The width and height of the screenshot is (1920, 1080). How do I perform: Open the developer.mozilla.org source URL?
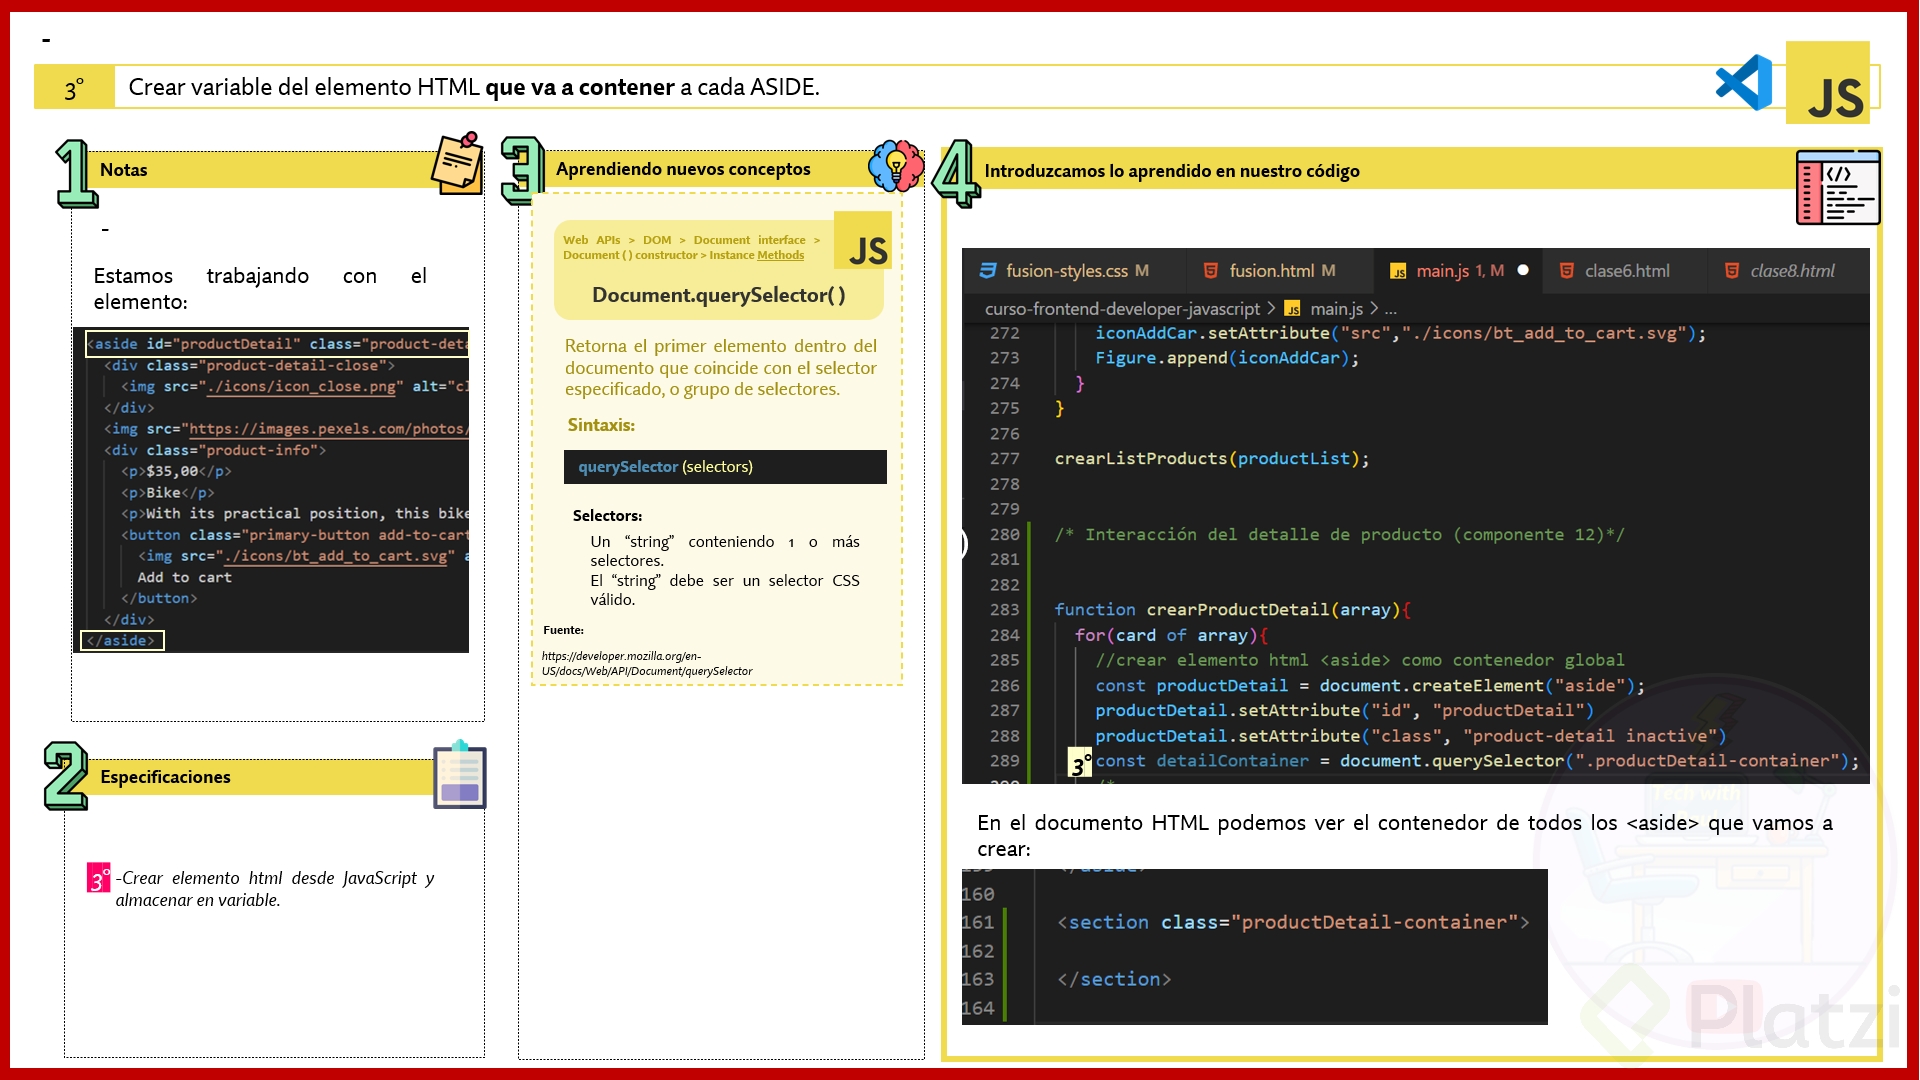pyautogui.click(x=647, y=664)
